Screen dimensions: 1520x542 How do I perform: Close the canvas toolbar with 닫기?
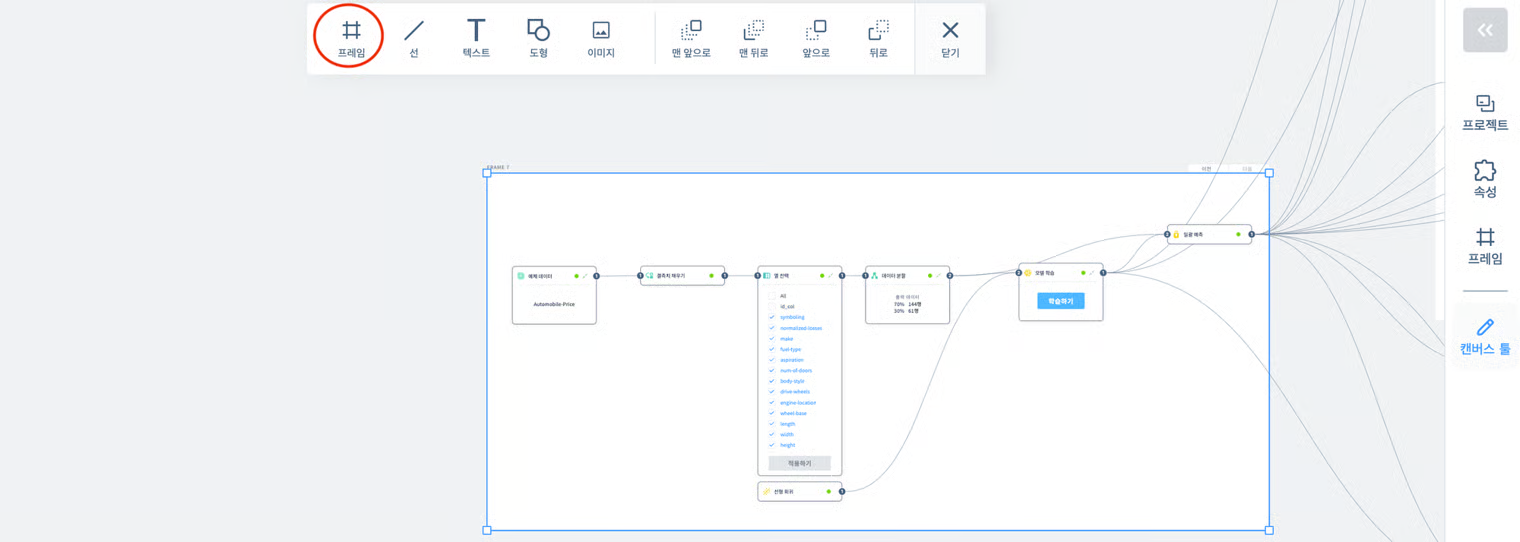tap(950, 38)
